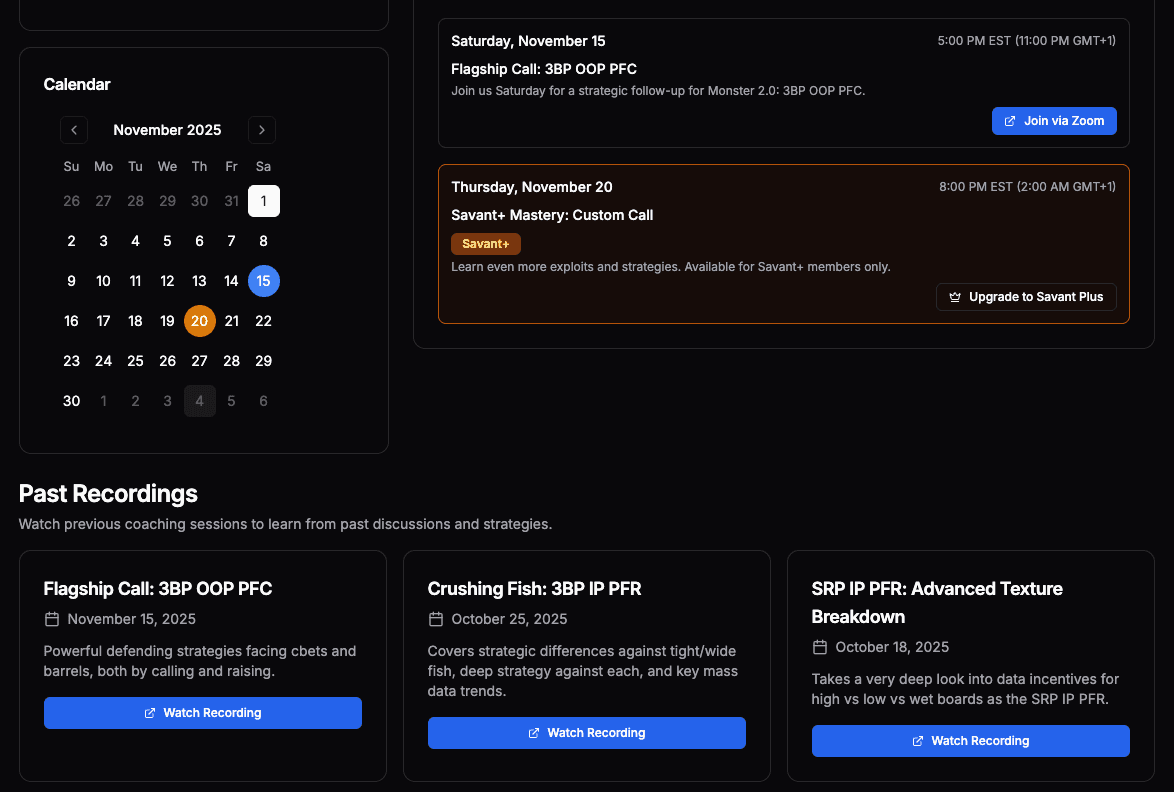This screenshot has height=792, width=1174.
Task: Click the Upgrade to Savant Plus button
Action: 1026,296
